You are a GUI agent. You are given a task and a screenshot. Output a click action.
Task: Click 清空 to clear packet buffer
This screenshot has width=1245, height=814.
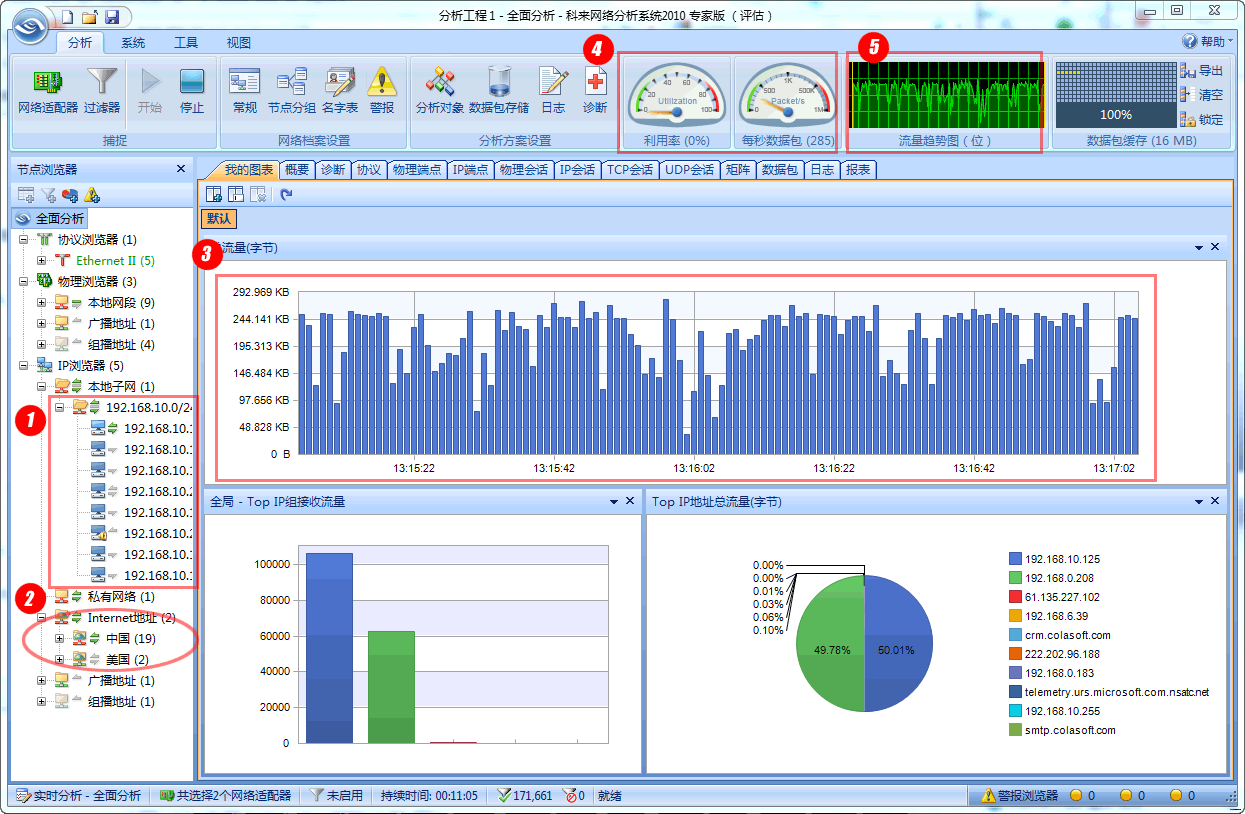tap(1202, 95)
